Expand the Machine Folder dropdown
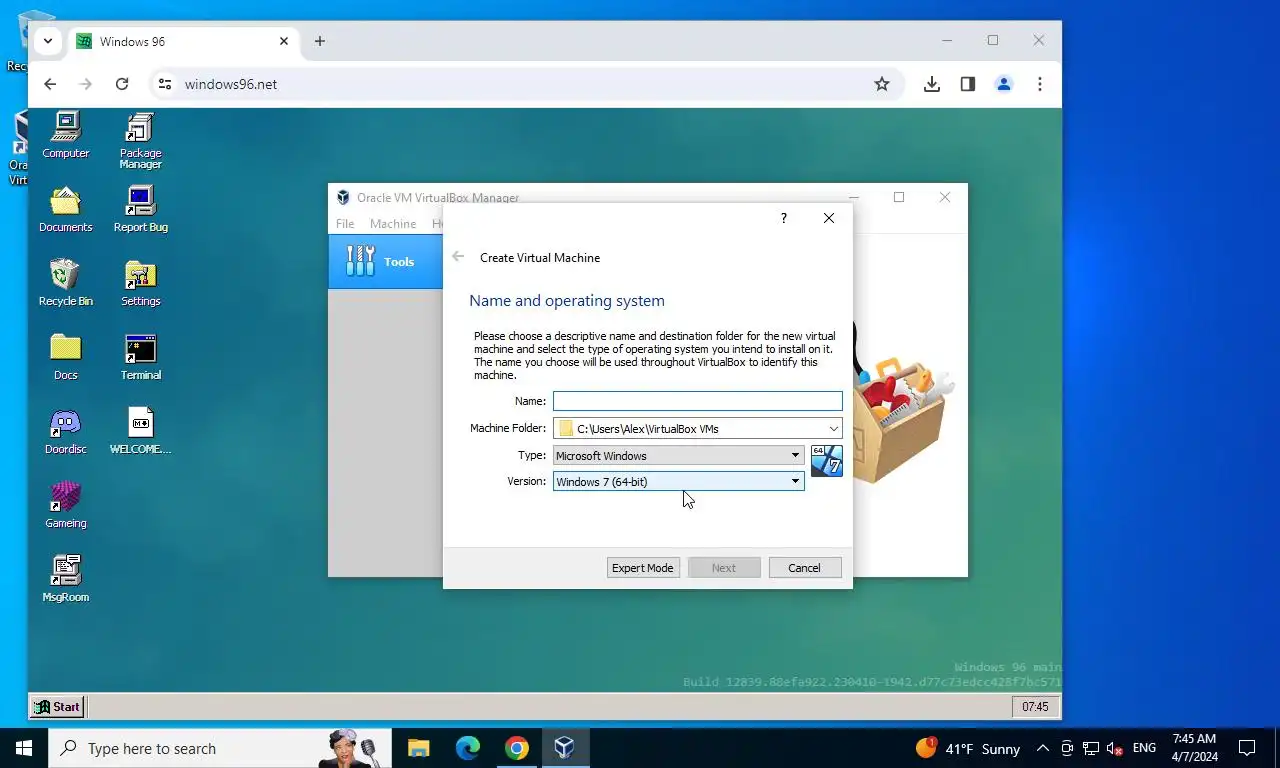The width and height of the screenshot is (1280, 768). click(x=834, y=429)
